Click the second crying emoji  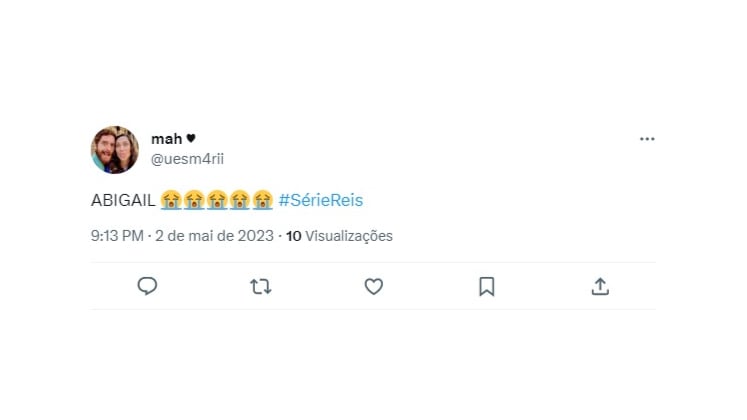193,200
